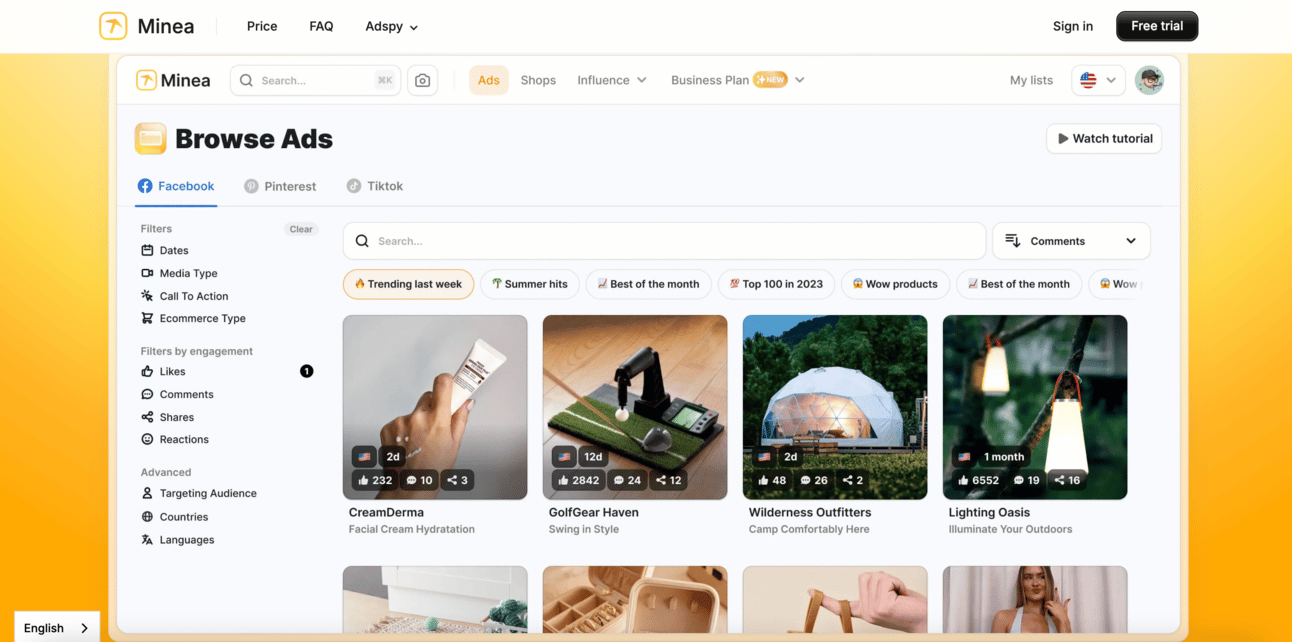Click the "Camp Comfortably Here" subtitle
Screen dimensions: 1292x642
pos(809,530)
